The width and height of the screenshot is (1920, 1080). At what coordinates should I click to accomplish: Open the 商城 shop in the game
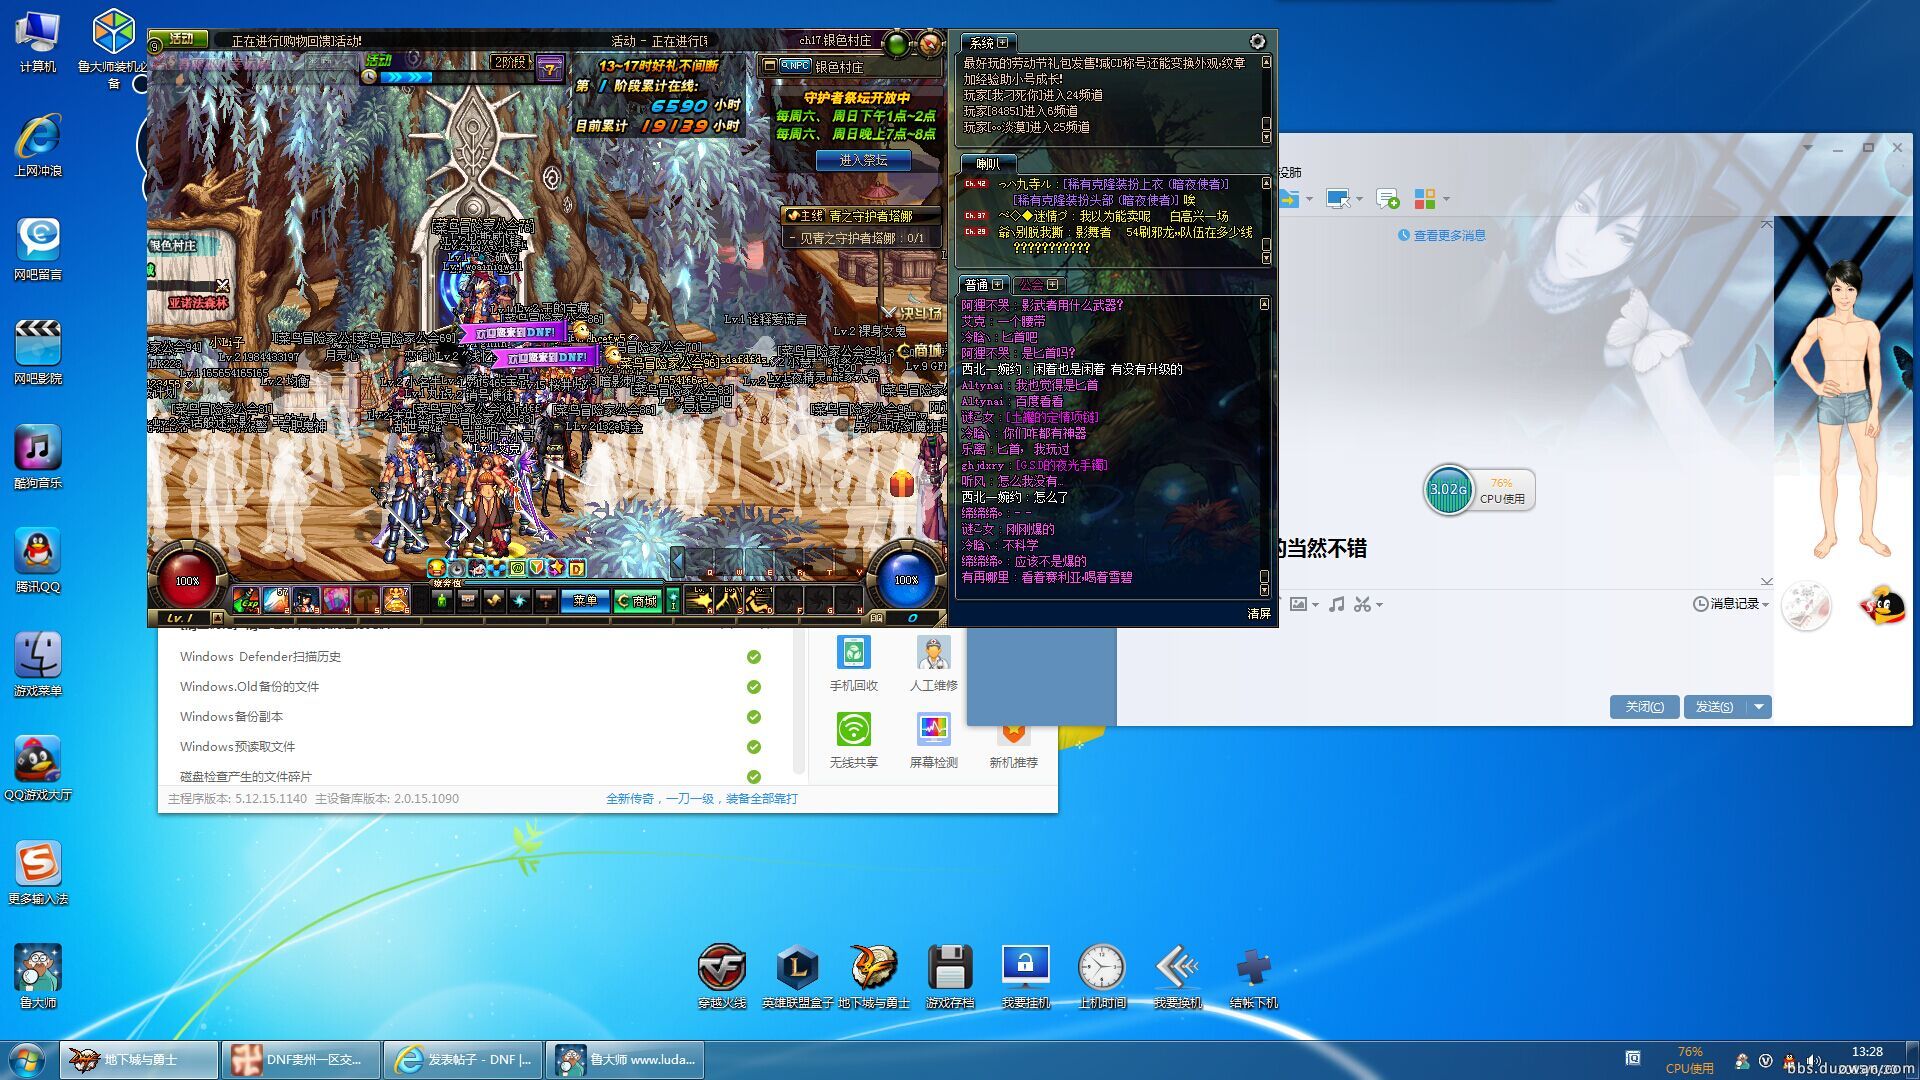[x=638, y=601]
